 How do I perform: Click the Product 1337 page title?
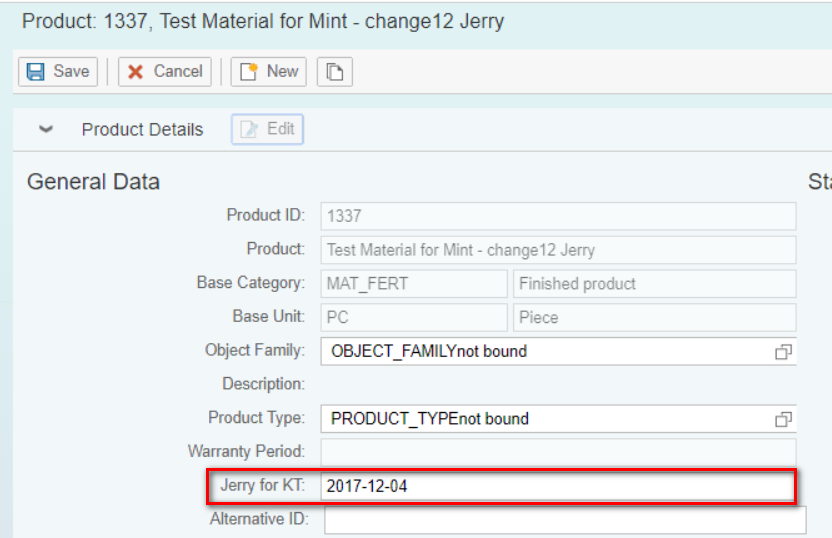click(263, 21)
